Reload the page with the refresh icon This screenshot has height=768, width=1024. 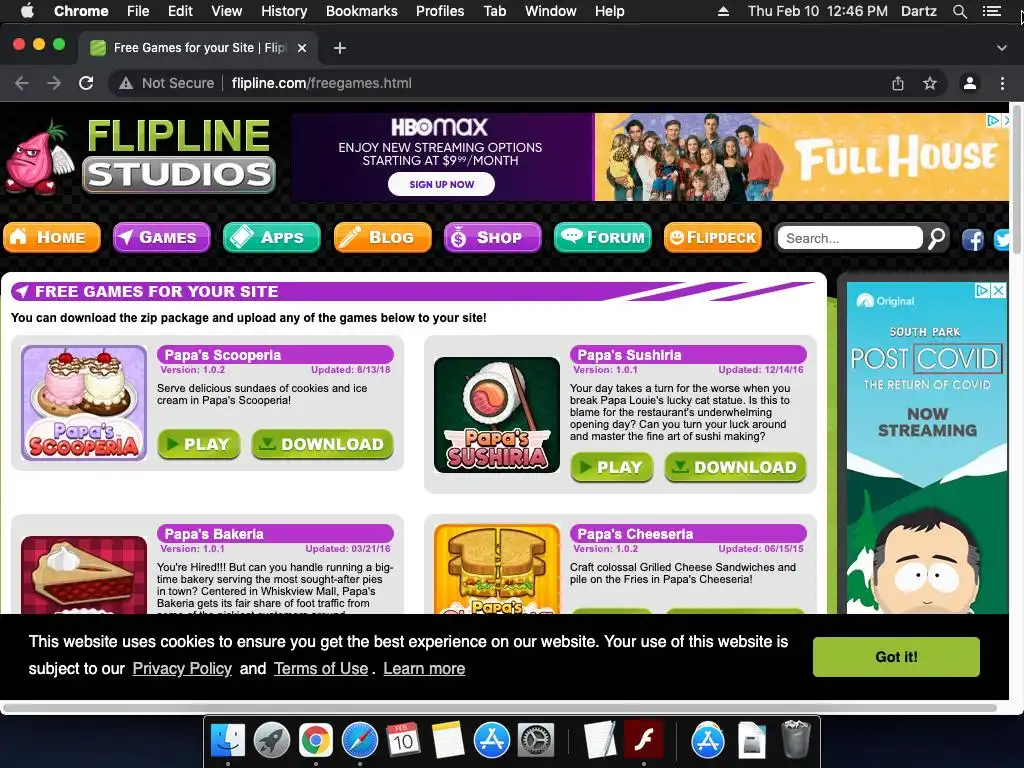tap(86, 83)
